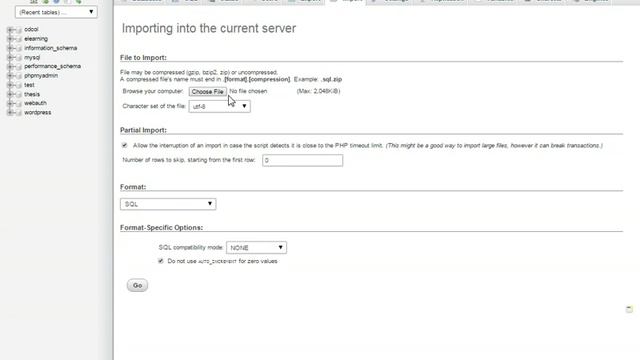Open the wordpress database icon
The image size is (640, 360).
tap(18, 113)
